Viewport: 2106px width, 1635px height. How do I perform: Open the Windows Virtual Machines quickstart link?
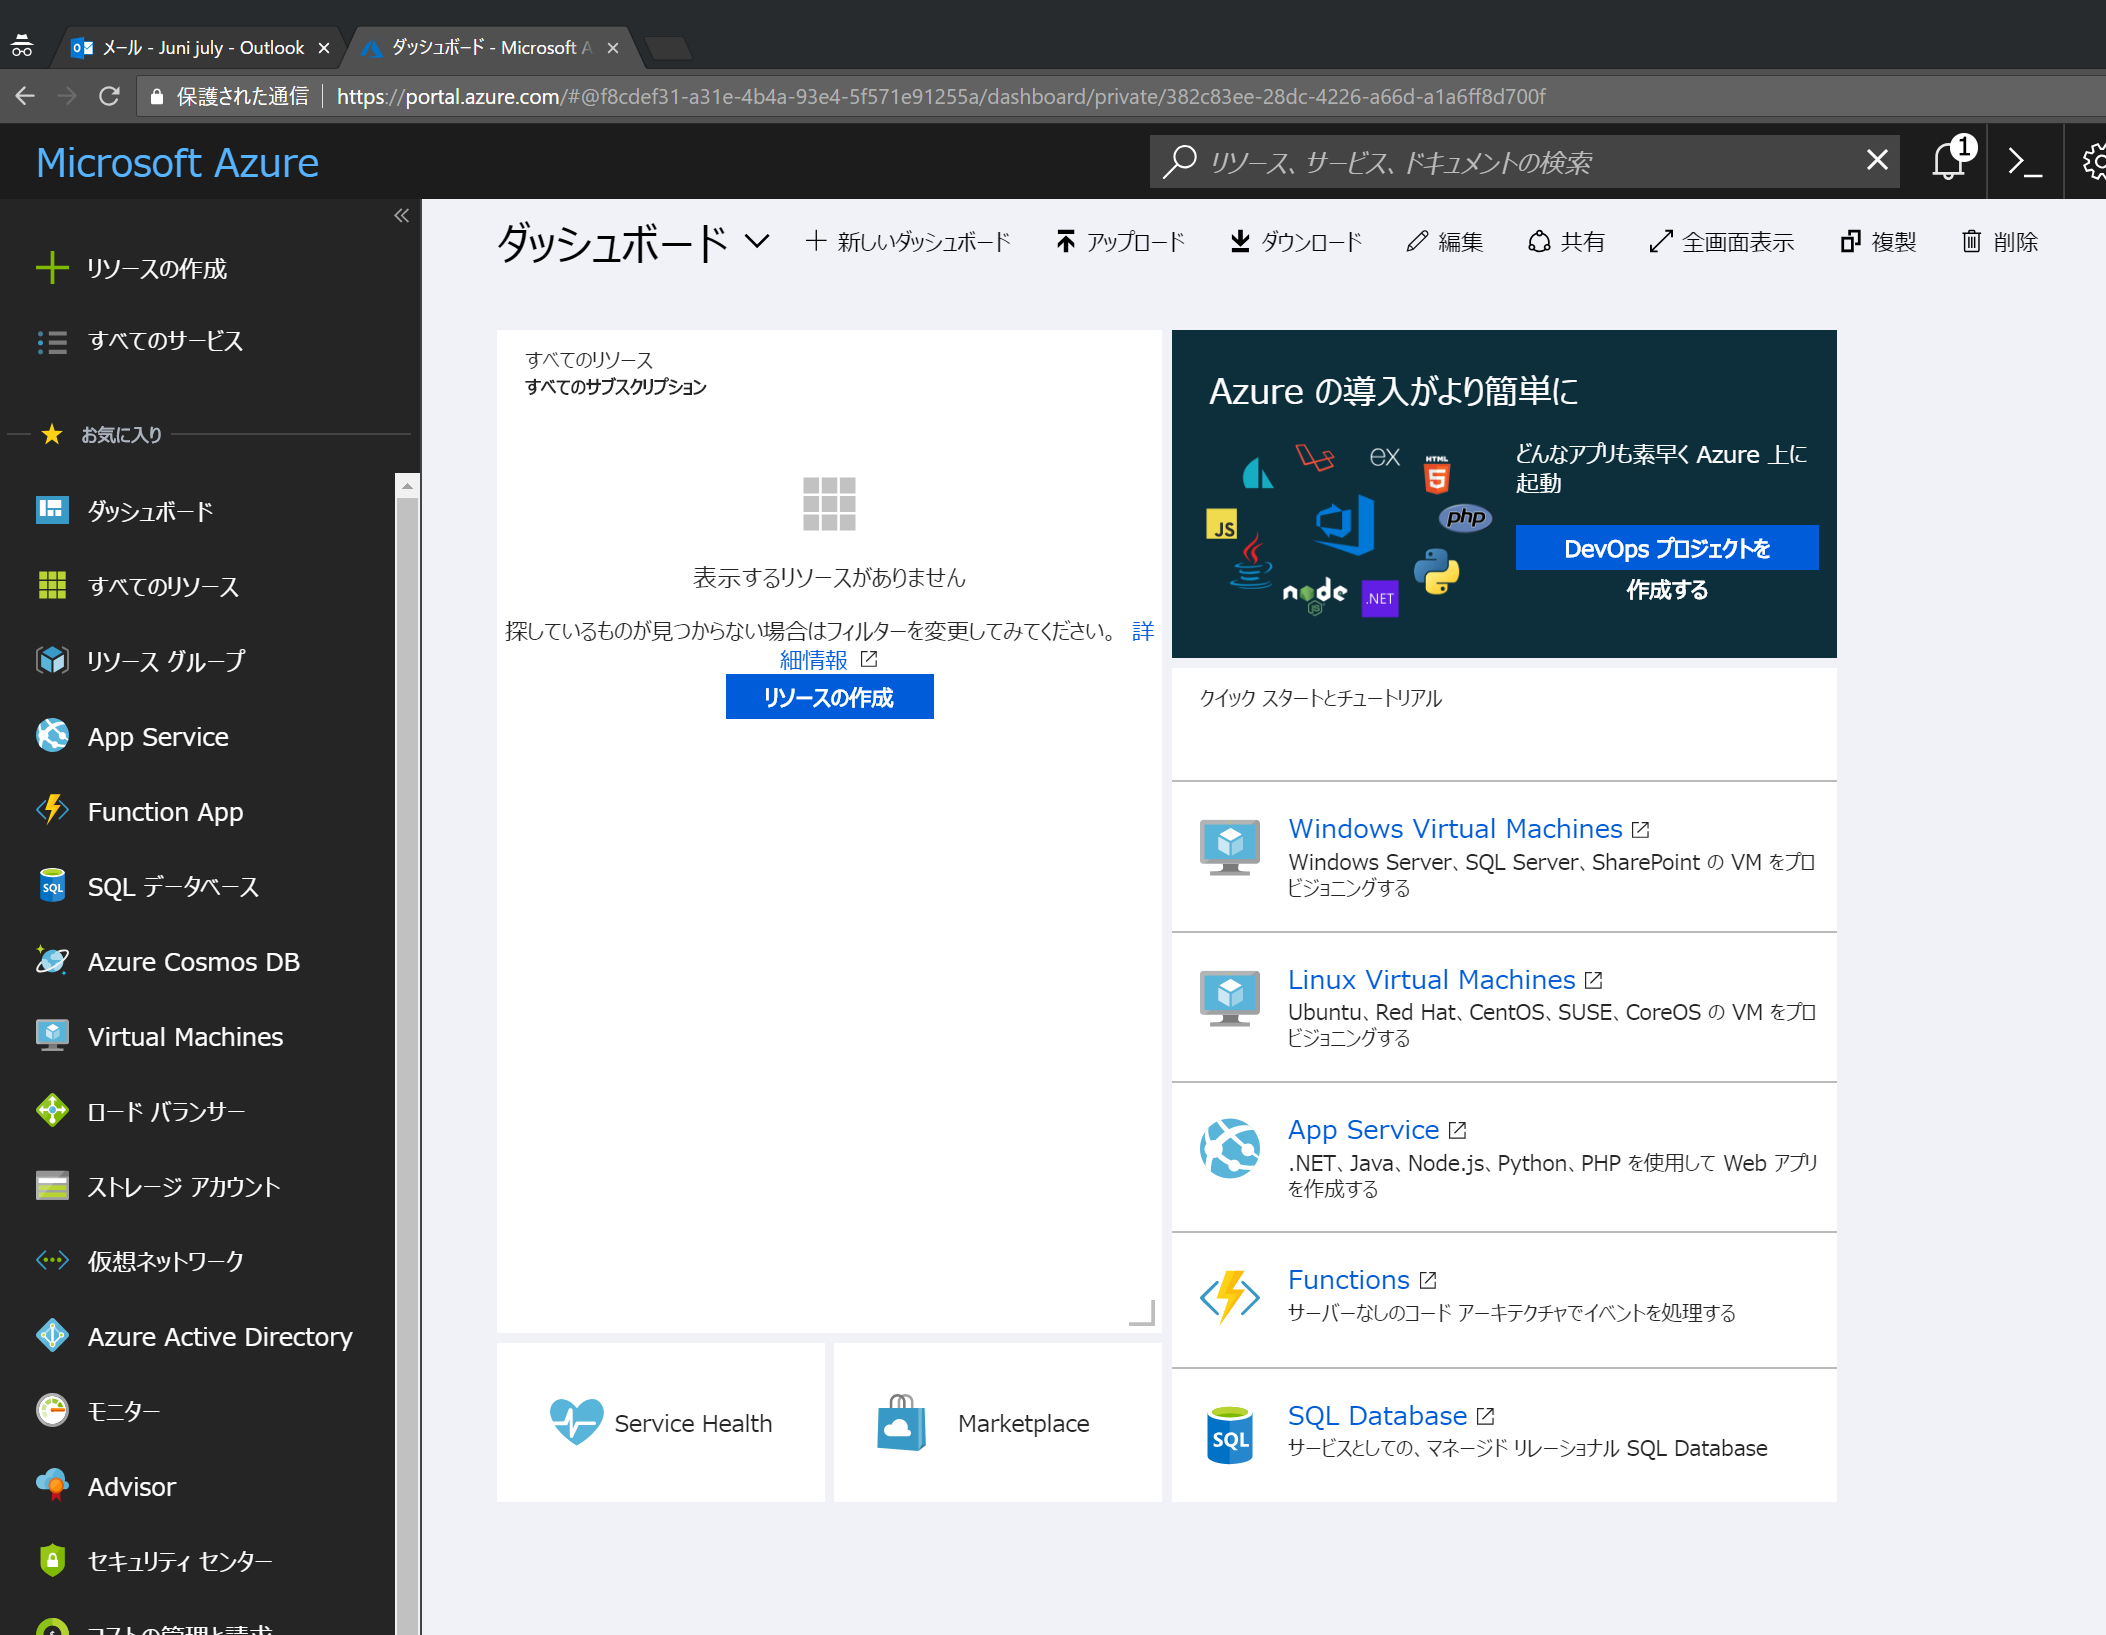tap(1455, 829)
